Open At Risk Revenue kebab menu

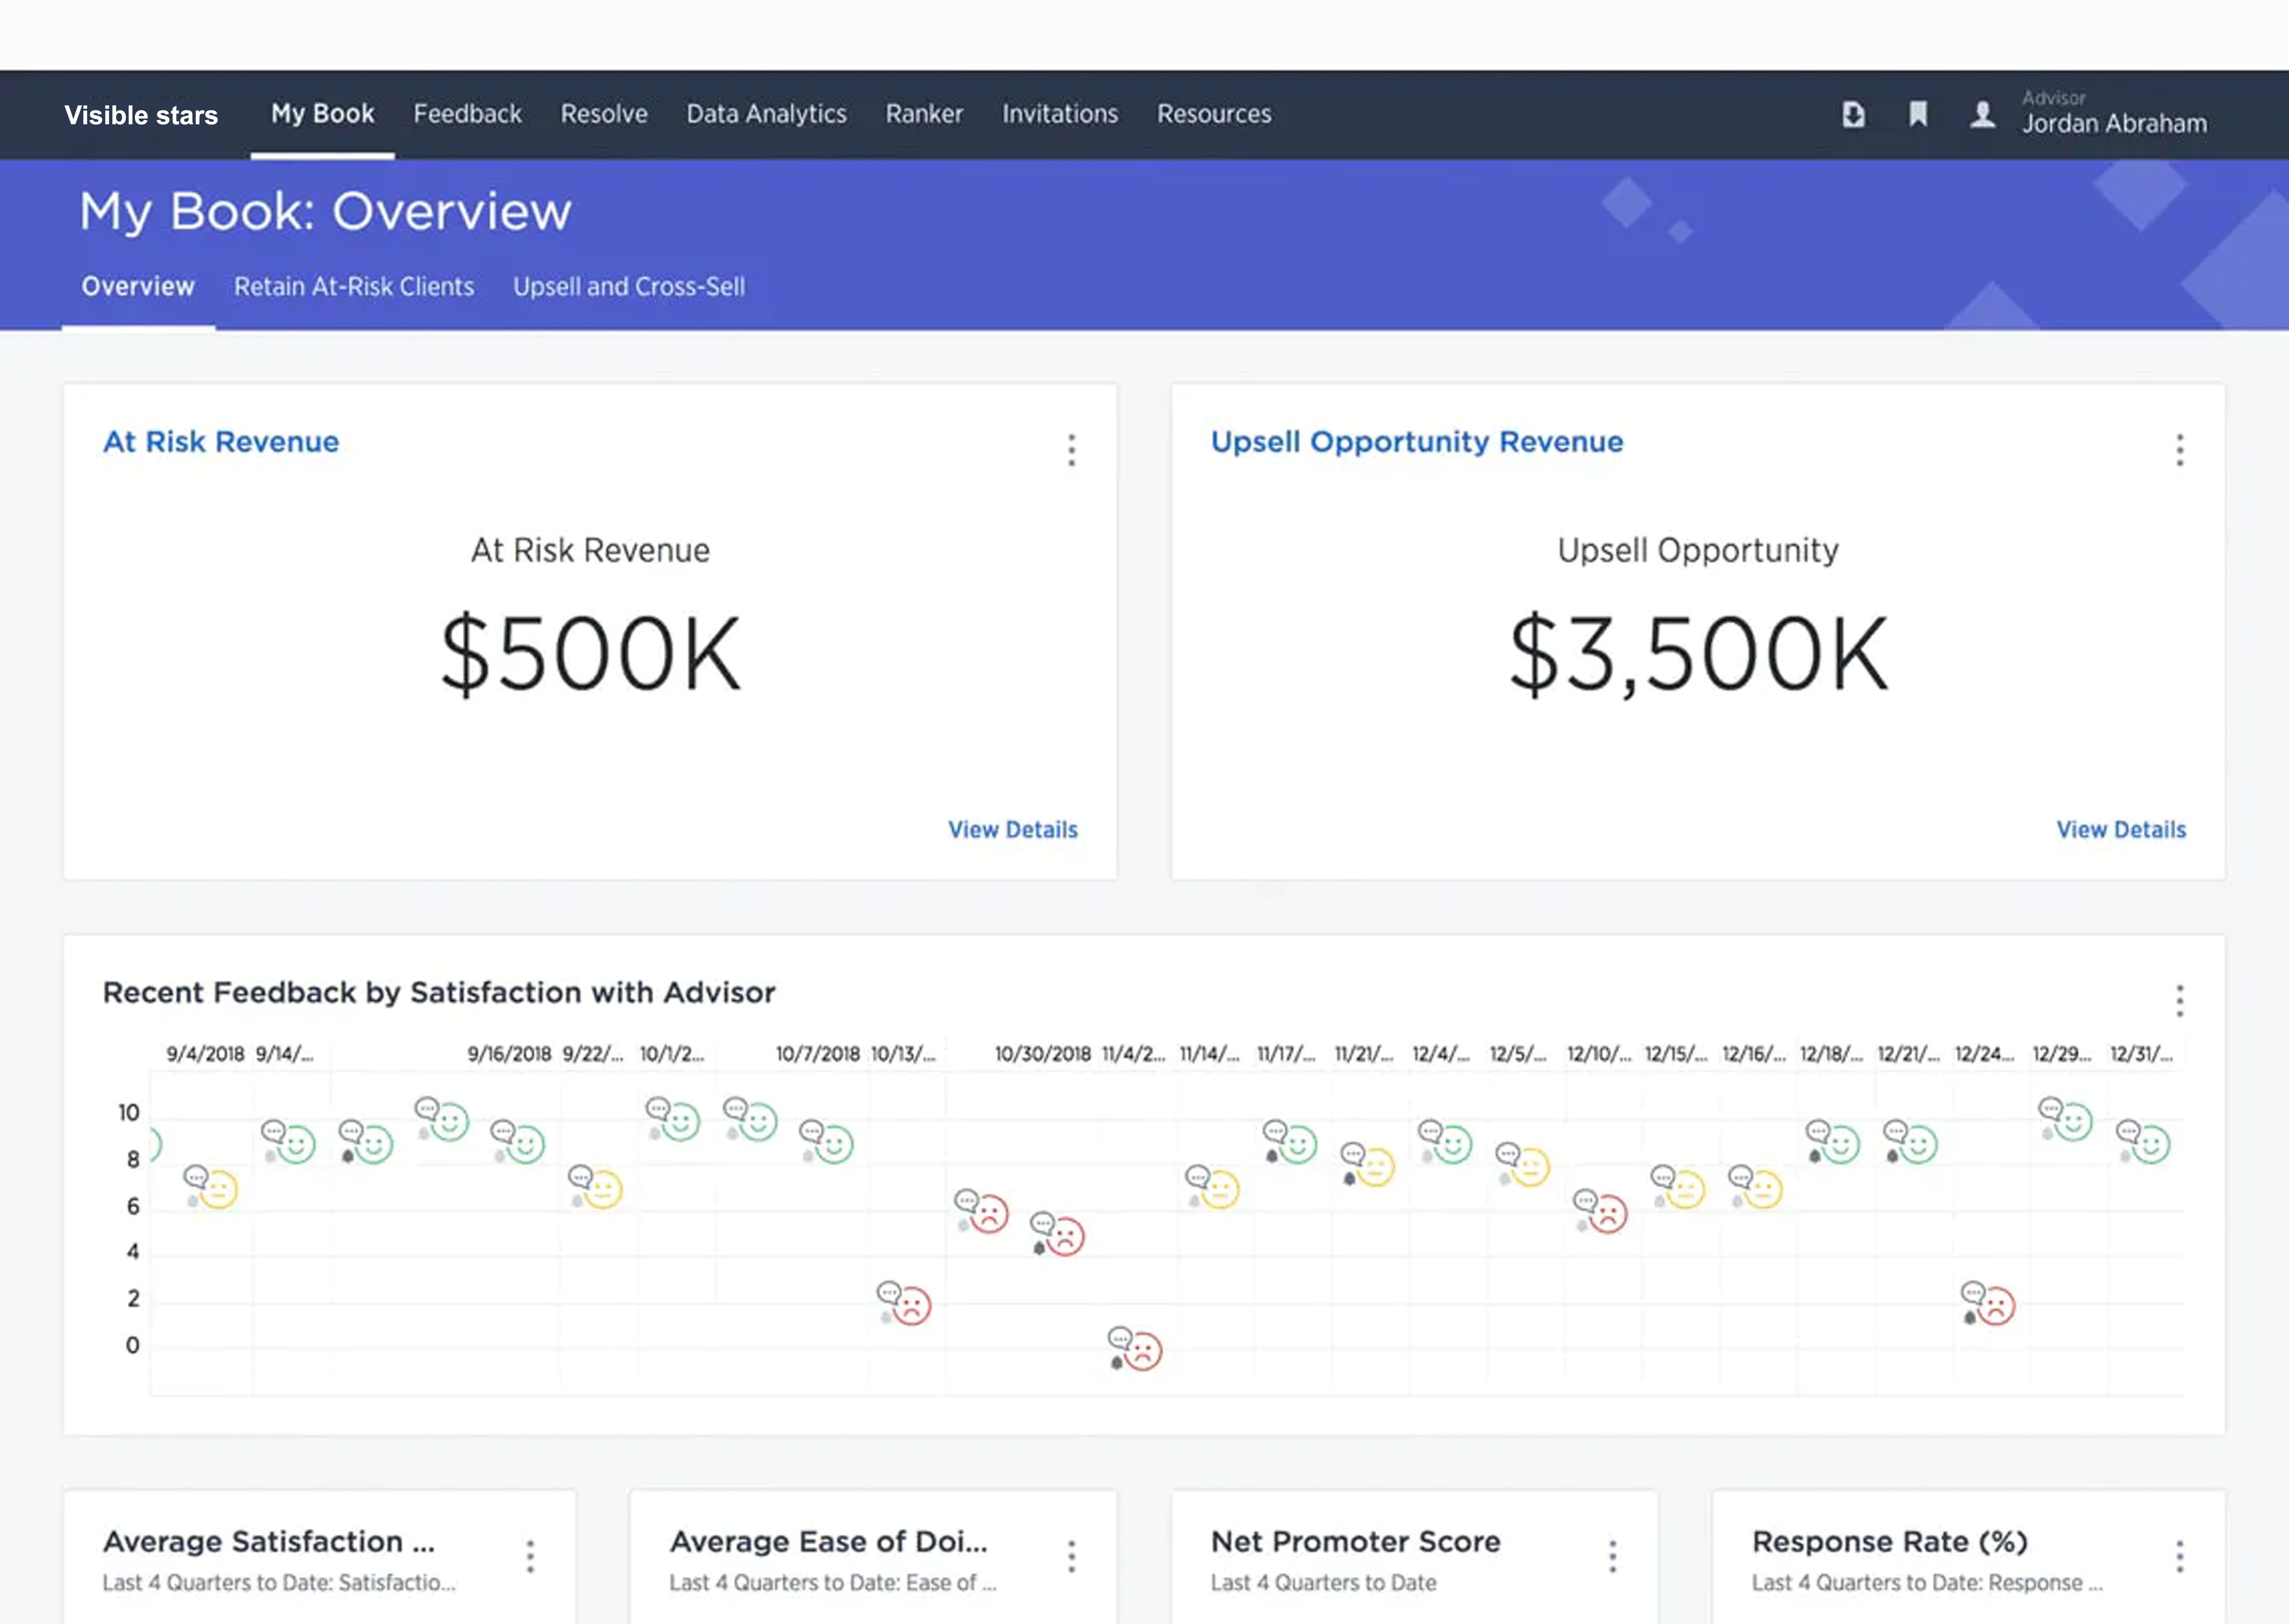click(x=1071, y=450)
